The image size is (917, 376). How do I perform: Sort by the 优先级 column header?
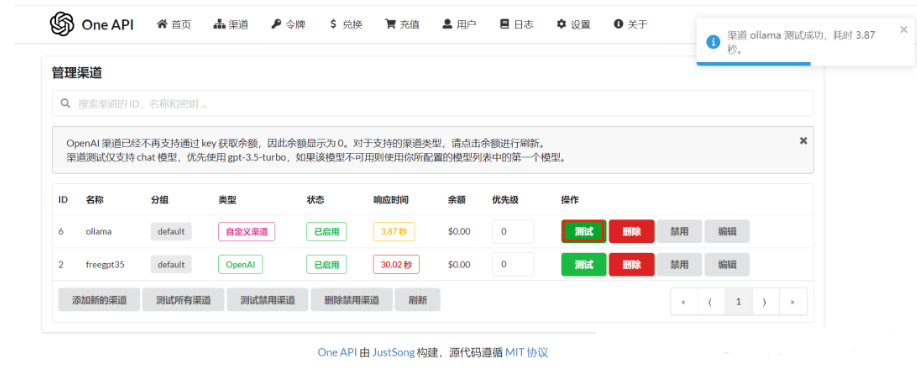tap(505, 199)
